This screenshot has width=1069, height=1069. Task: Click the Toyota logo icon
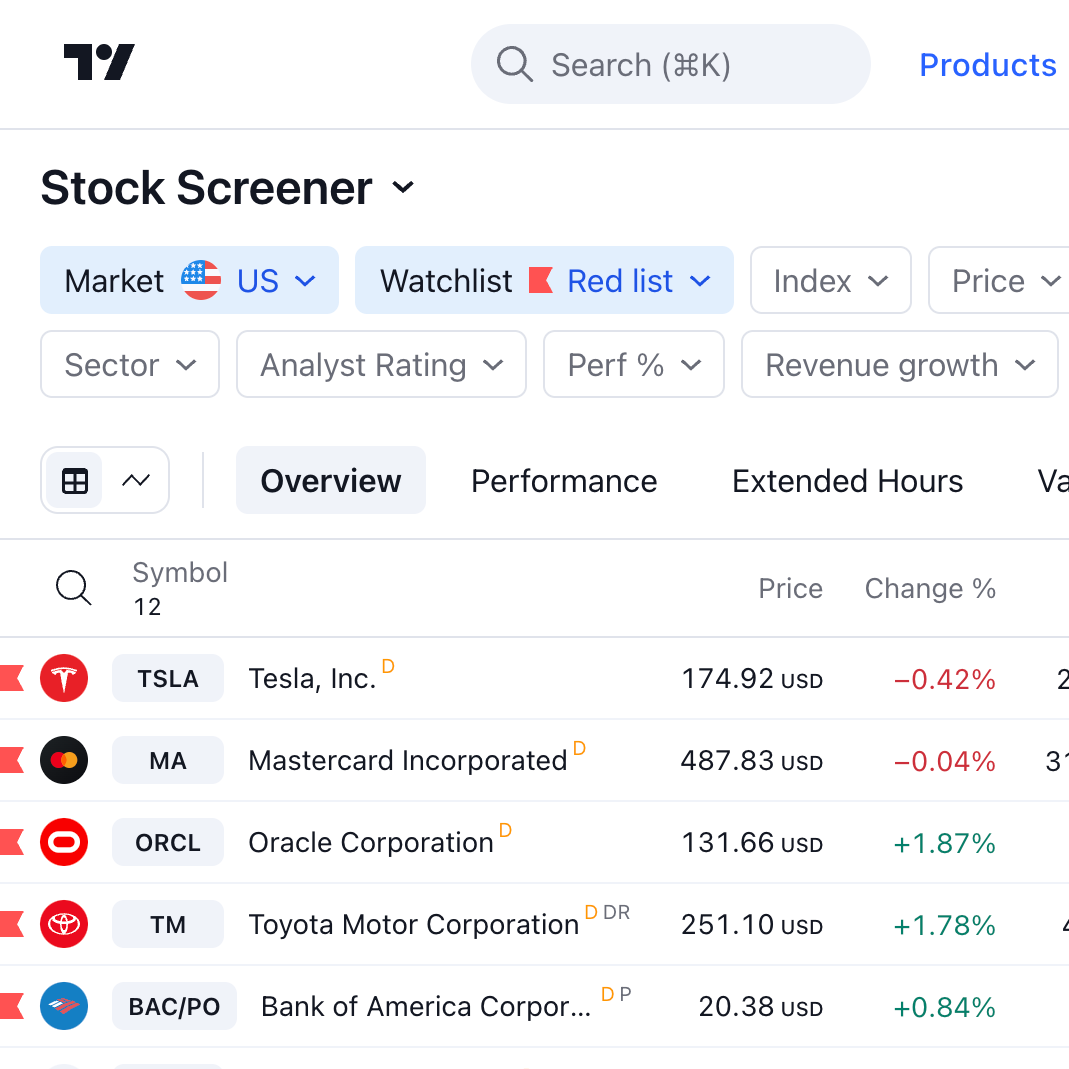pyautogui.click(x=64, y=925)
